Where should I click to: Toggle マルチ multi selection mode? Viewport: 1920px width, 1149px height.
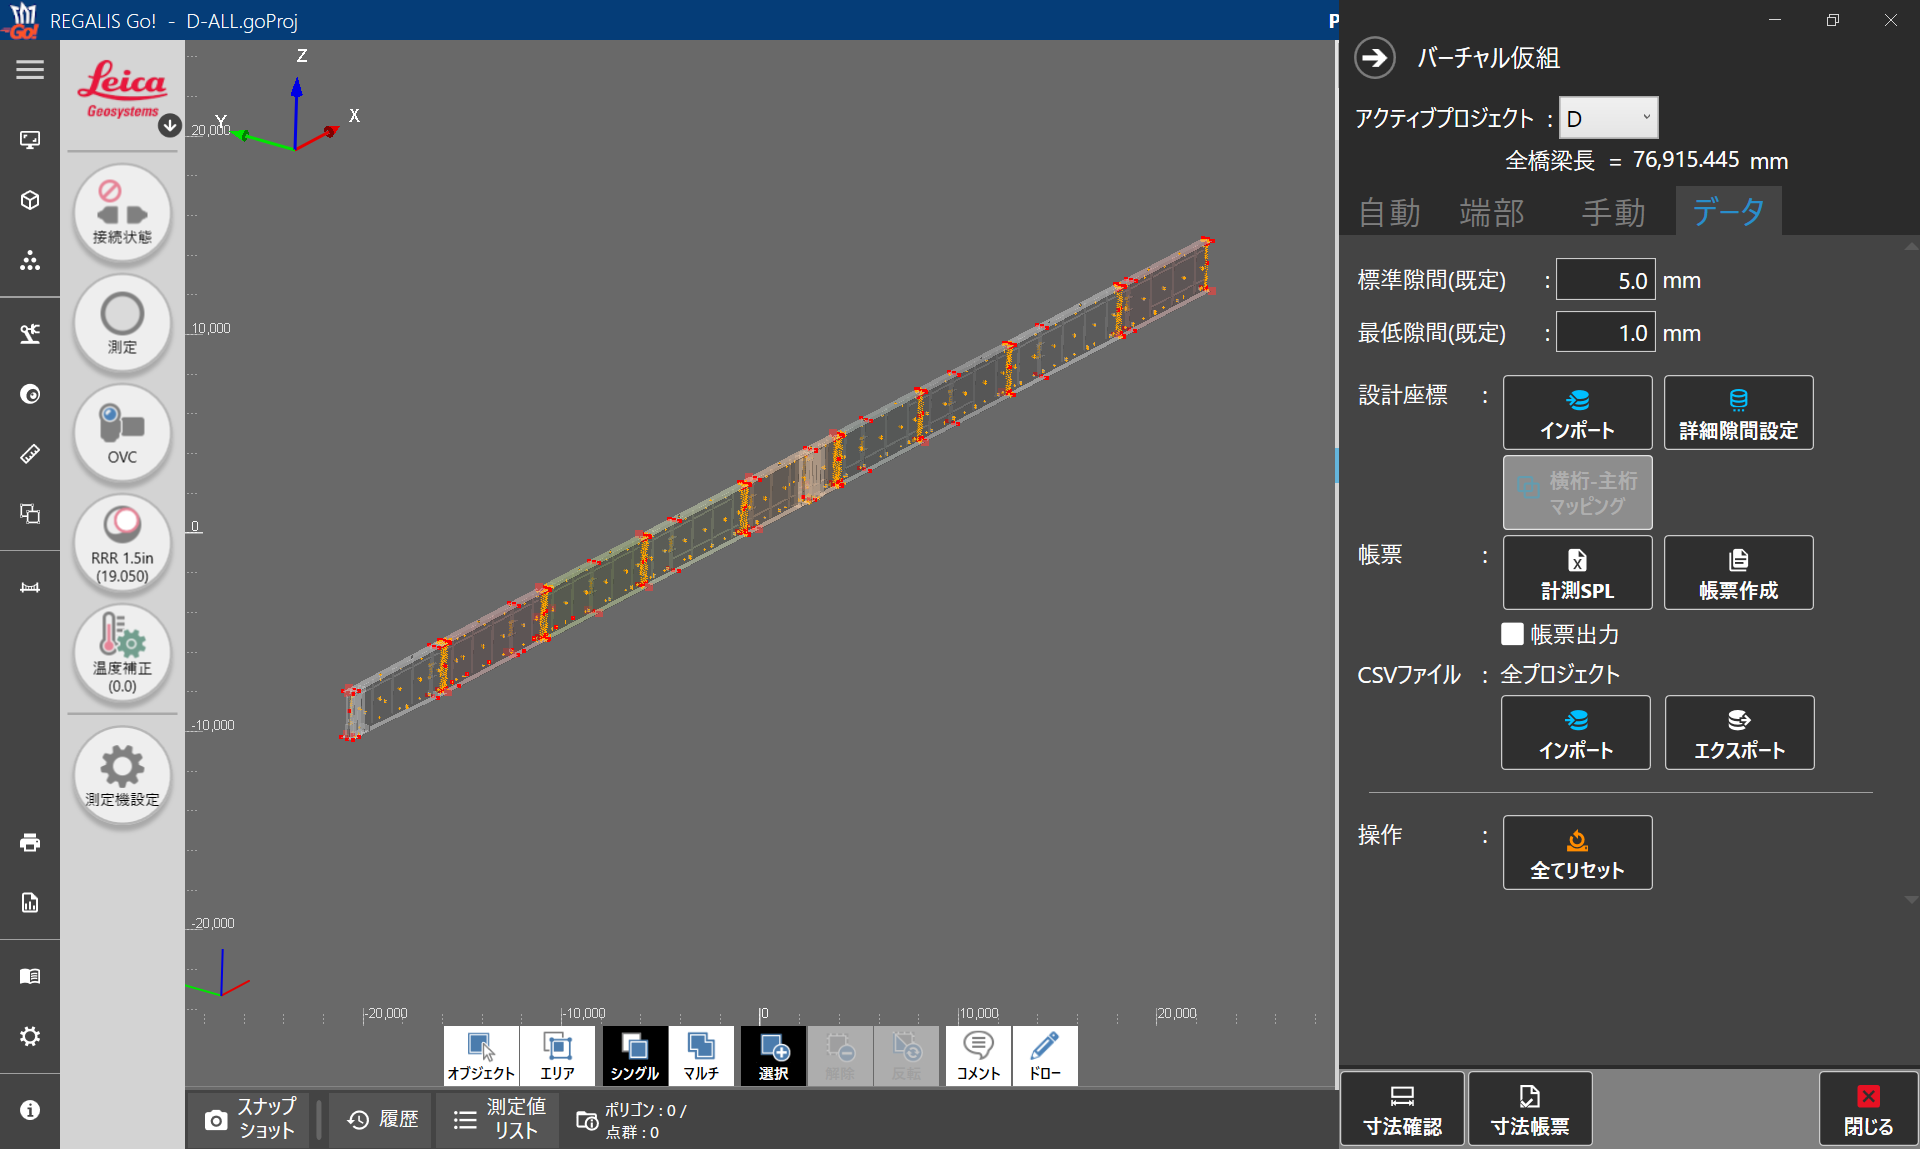click(x=701, y=1056)
